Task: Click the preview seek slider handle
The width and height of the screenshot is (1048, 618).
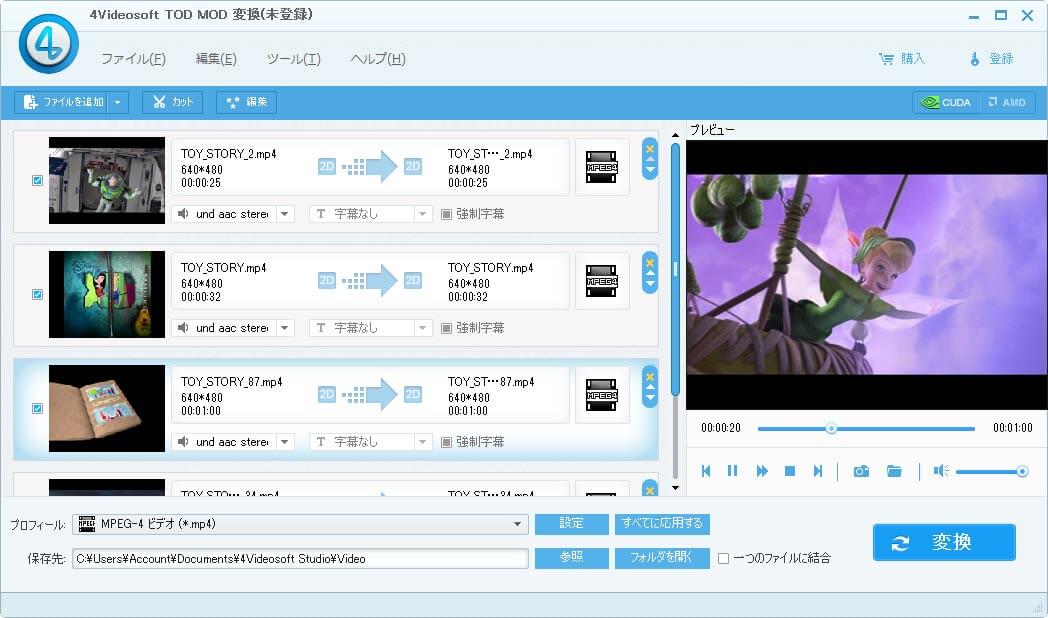Action: (831, 428)
